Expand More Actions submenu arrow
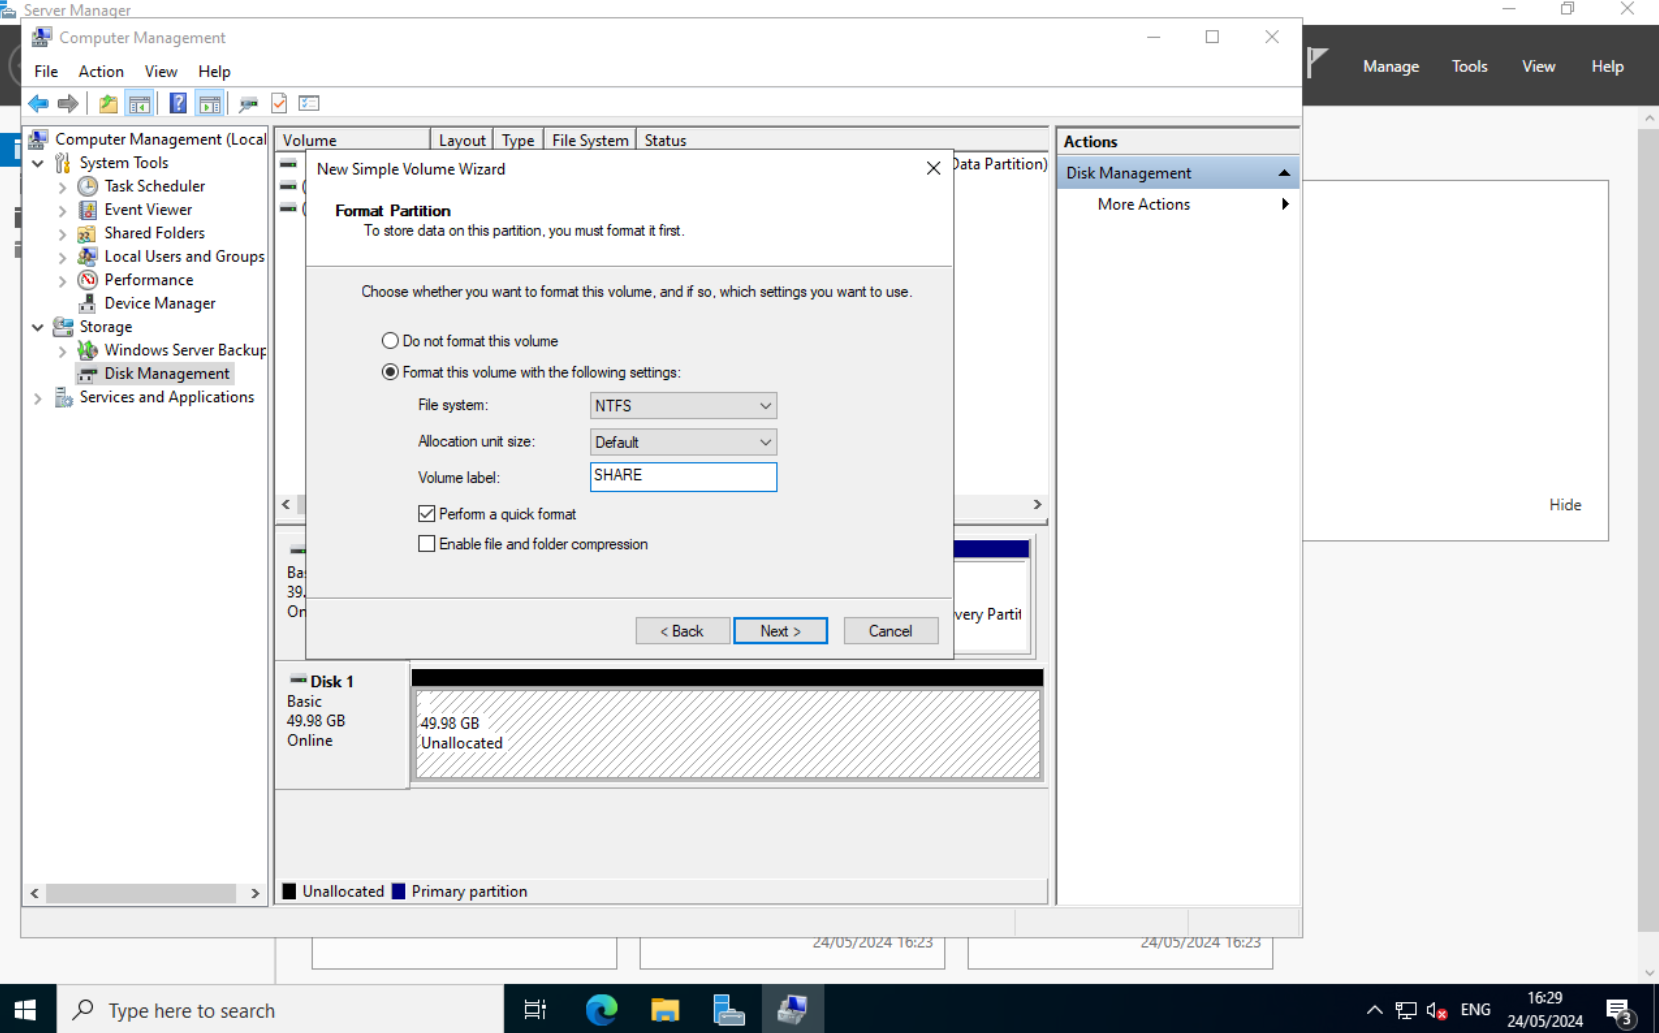 pos(1285,204)
